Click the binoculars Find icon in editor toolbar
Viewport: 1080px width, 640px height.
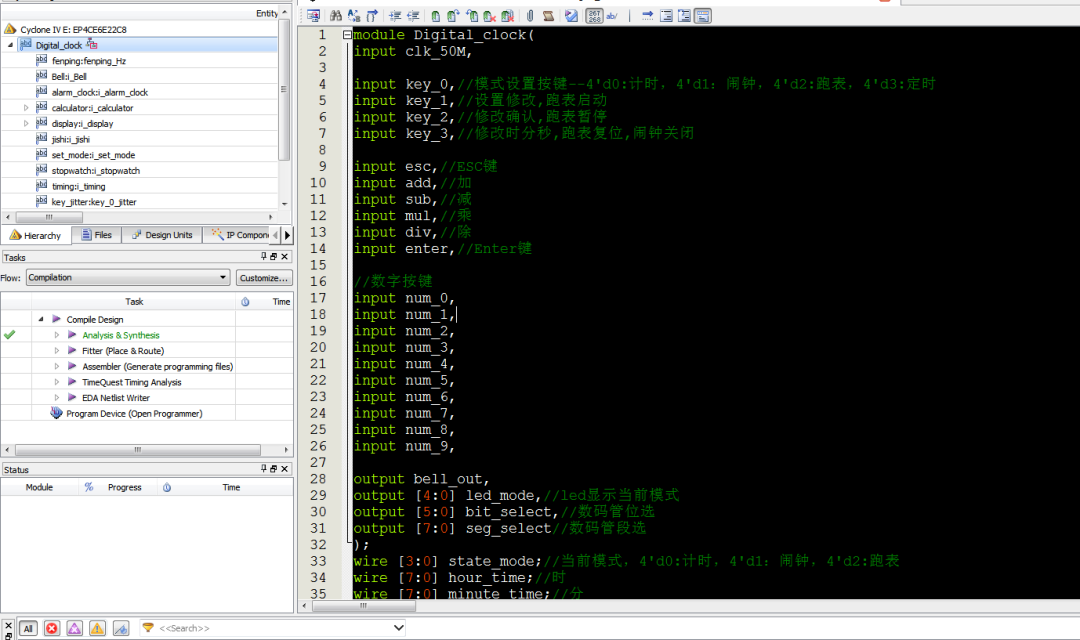point(336,15)
